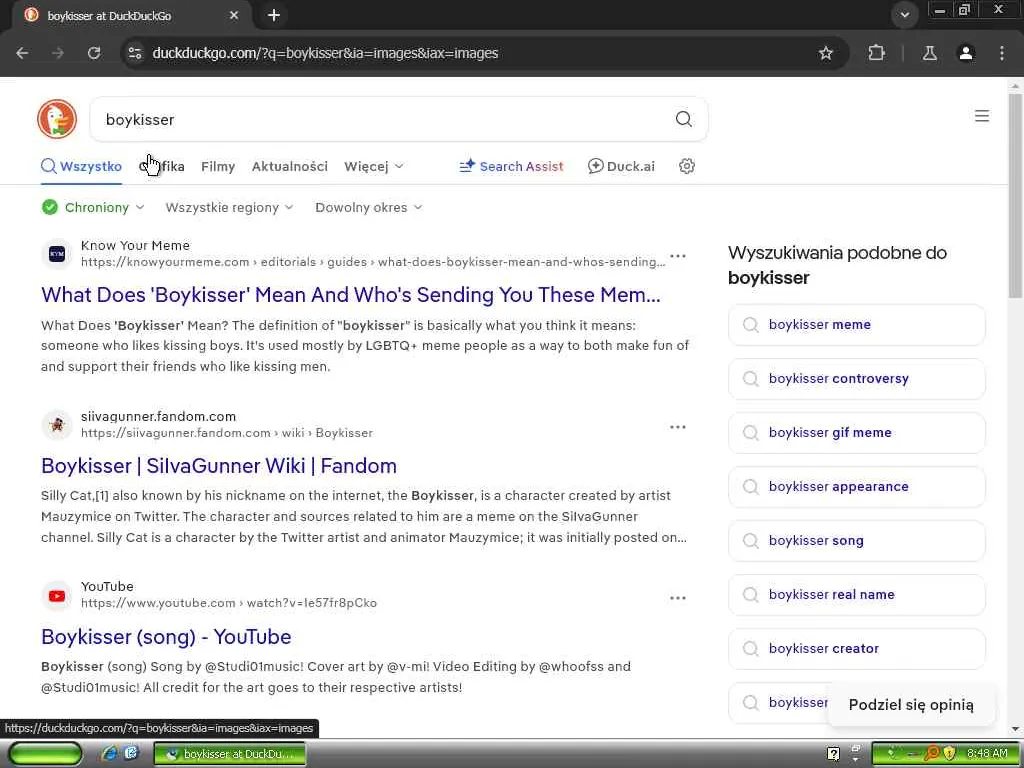Bookmark this page with star icon
1024x768 pixels.
coord(825,53)
